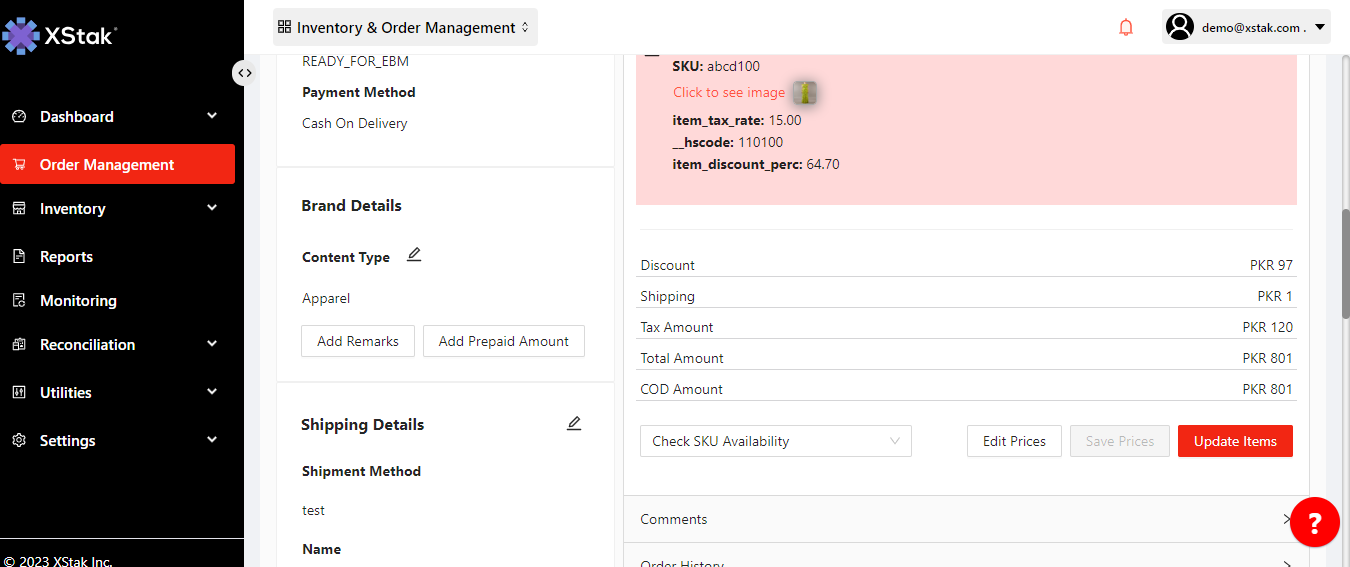Collapse sidebar using the arrows toggle

coord(244,73)
